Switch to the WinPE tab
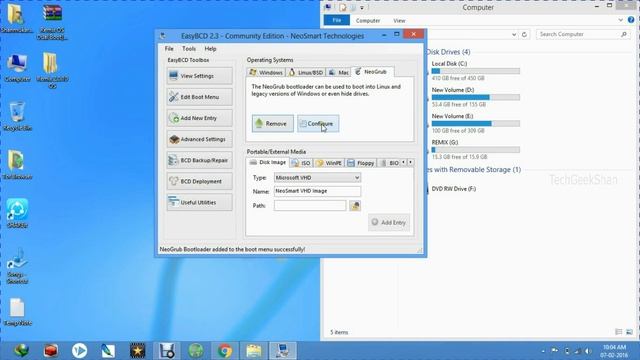Viewport: 640px width, 360px height. (329, 163)
